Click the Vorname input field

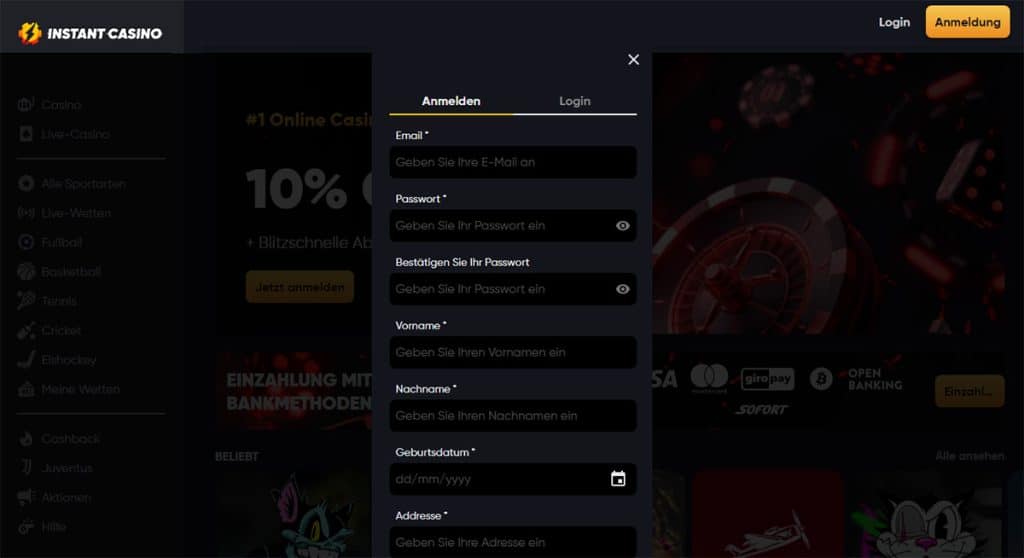(x=512, y=352)
